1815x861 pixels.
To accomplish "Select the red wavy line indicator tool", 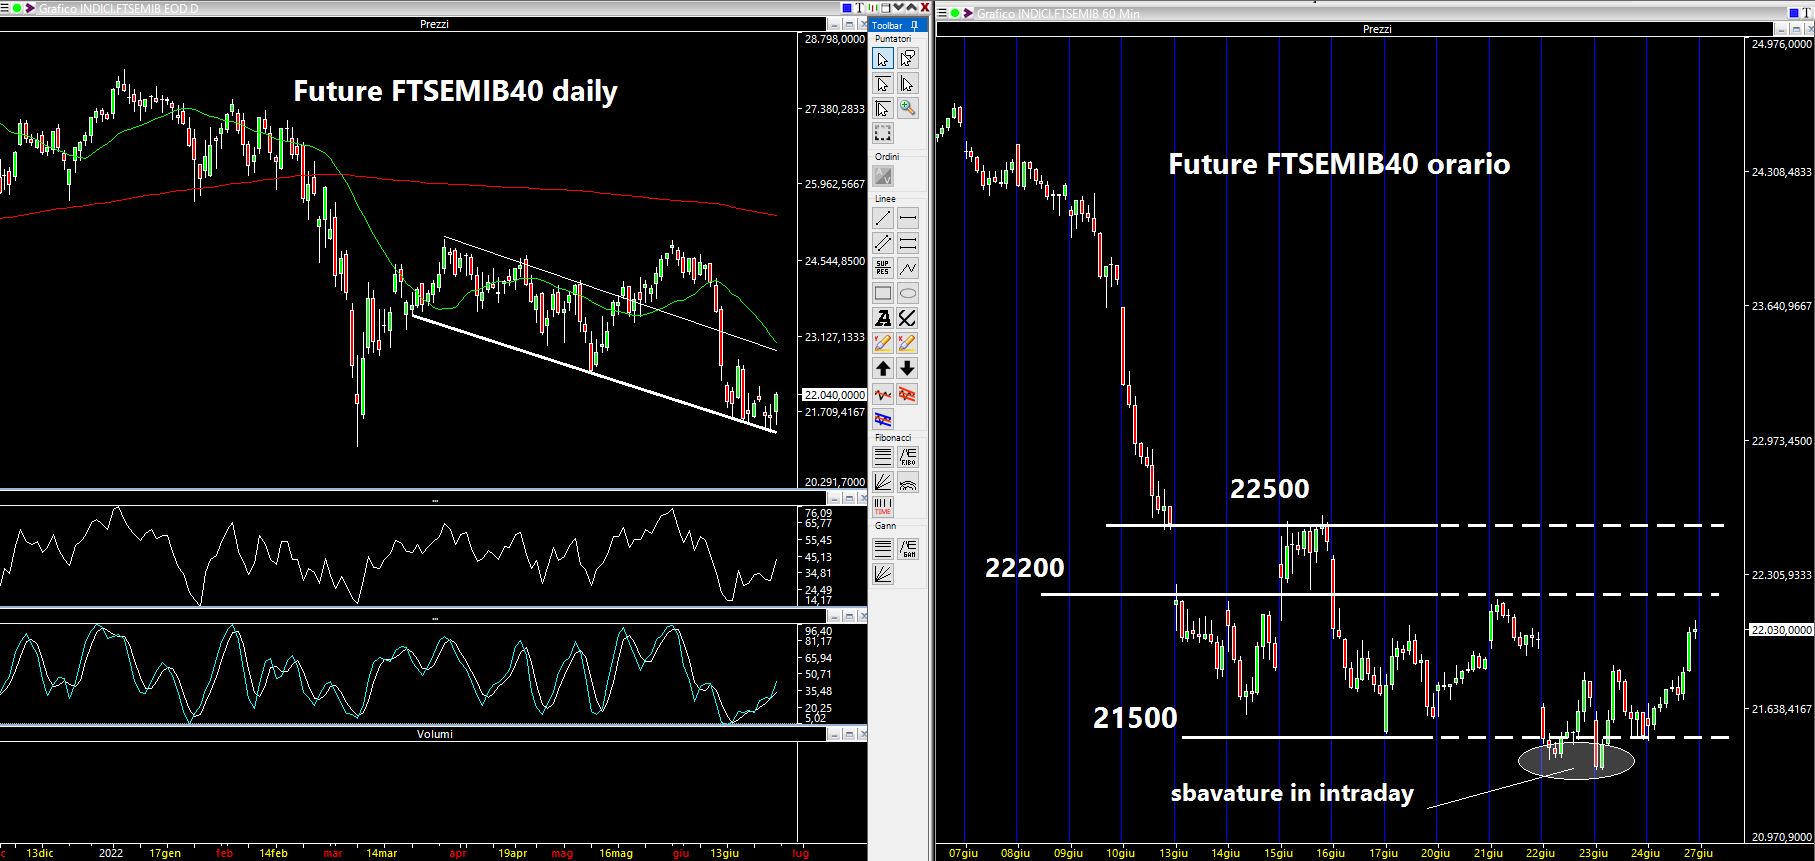I will coord(883,394).
